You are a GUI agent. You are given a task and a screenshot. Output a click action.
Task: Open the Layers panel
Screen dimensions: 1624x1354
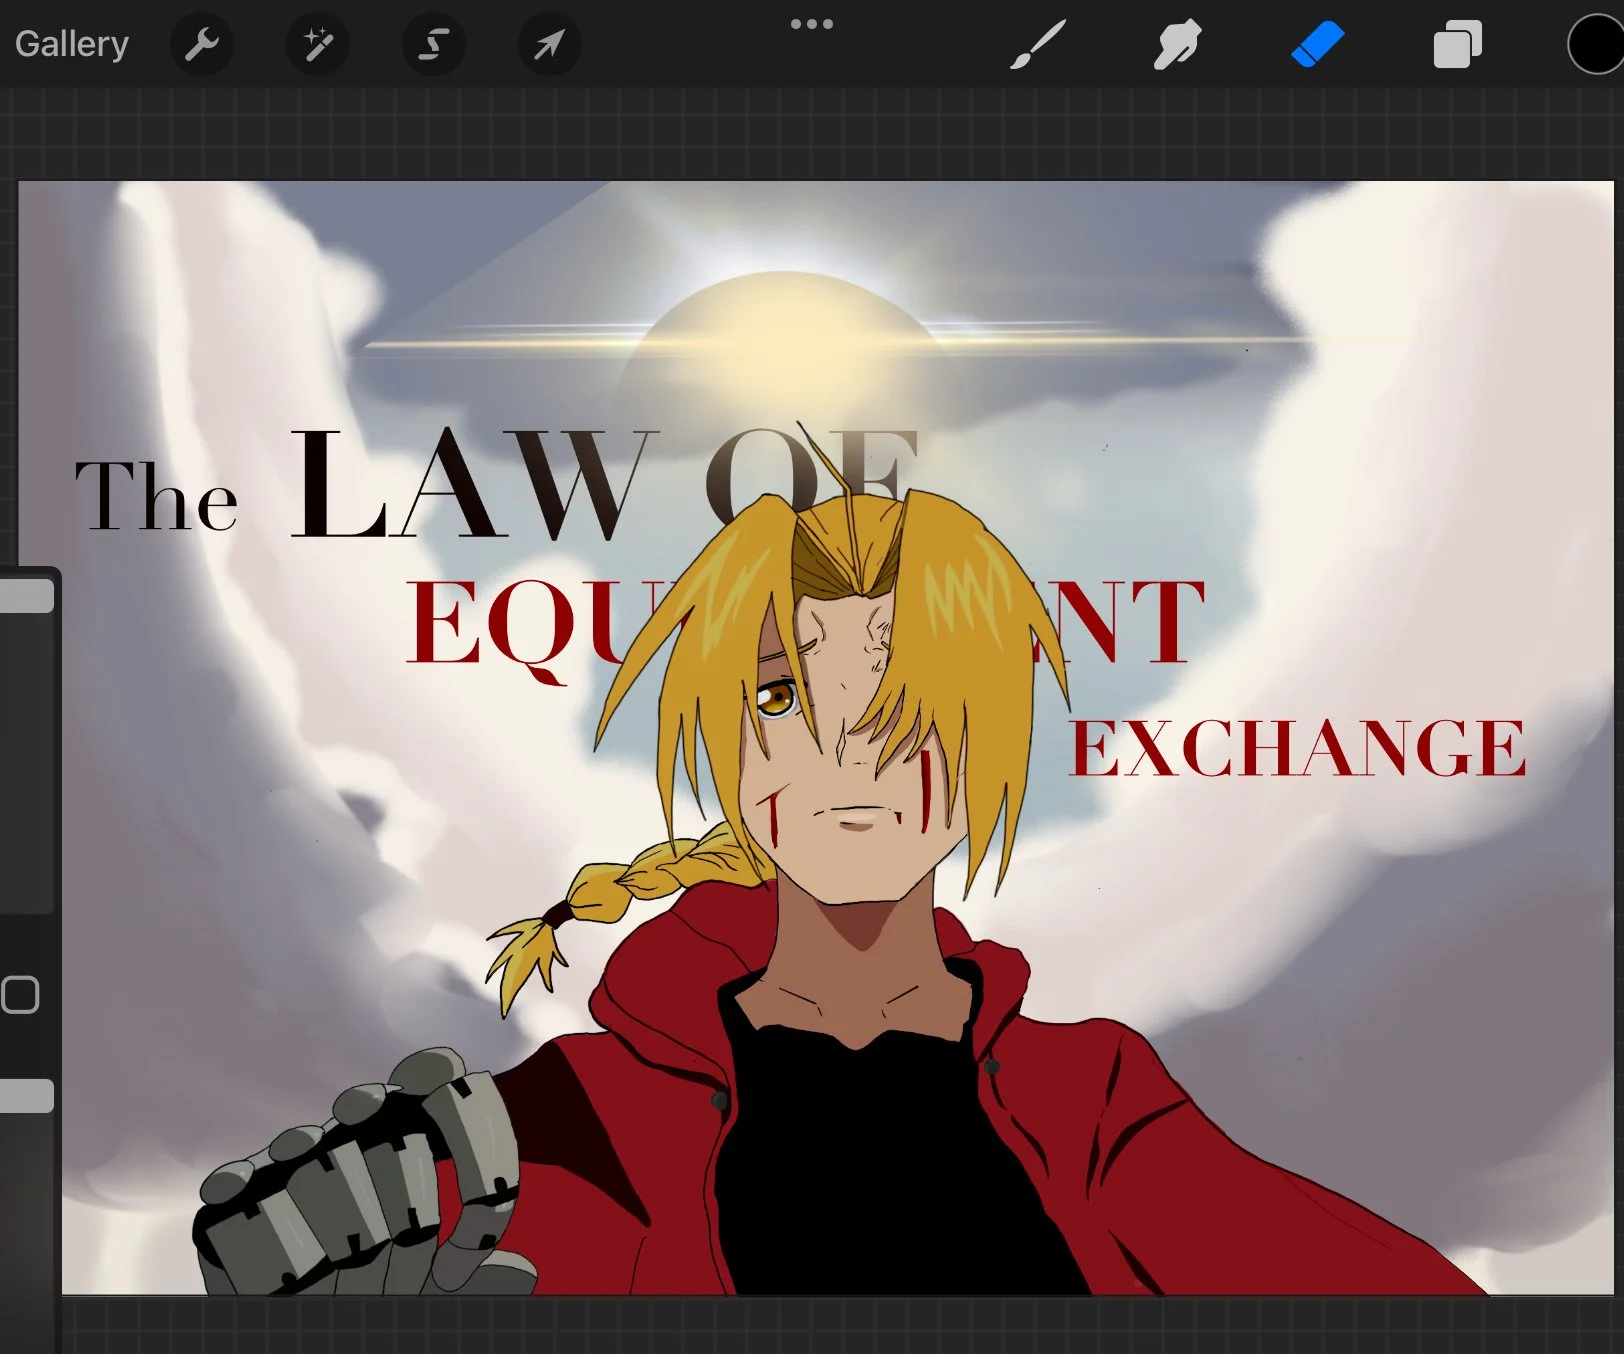[1457, 45]
